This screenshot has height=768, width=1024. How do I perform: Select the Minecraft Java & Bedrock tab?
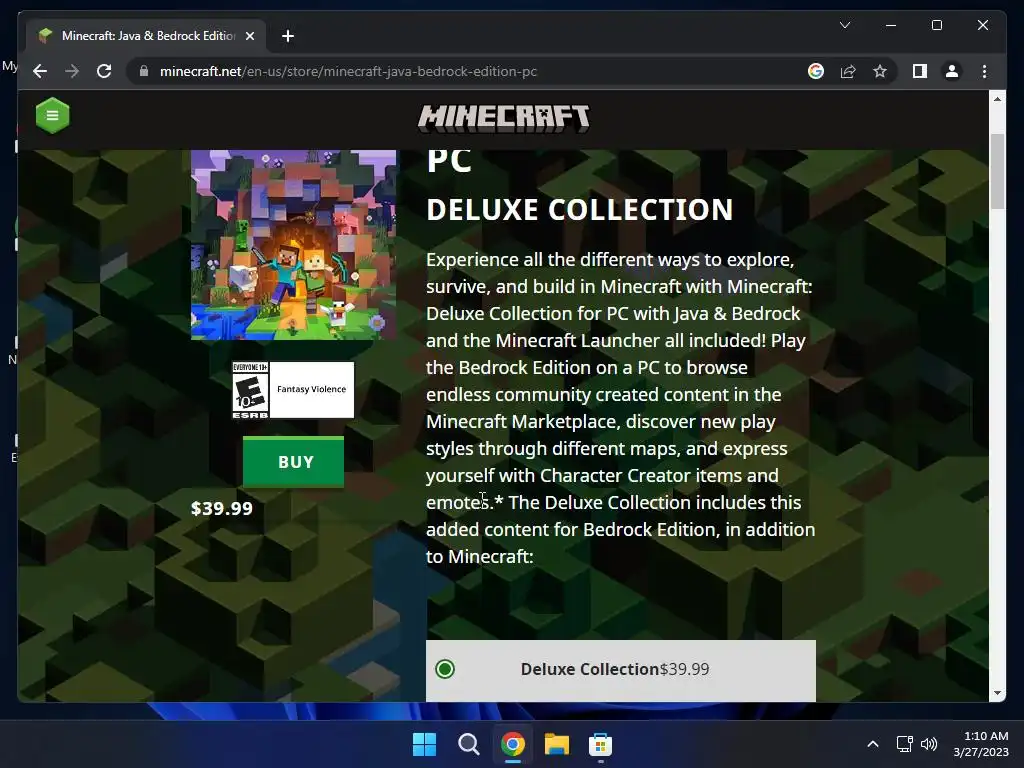pos(146,36)
